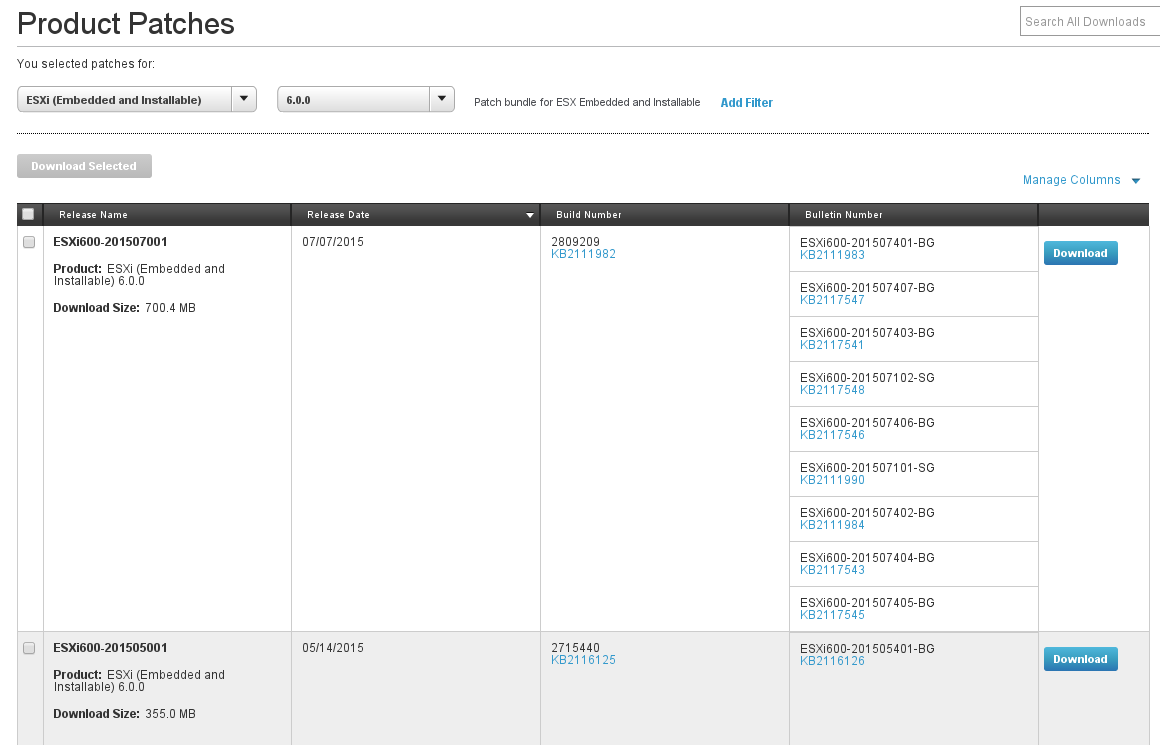The width and height of the screenshot is (1160, 745).
Task: Click the build number 2715440
Action: (x=576, y=648)
